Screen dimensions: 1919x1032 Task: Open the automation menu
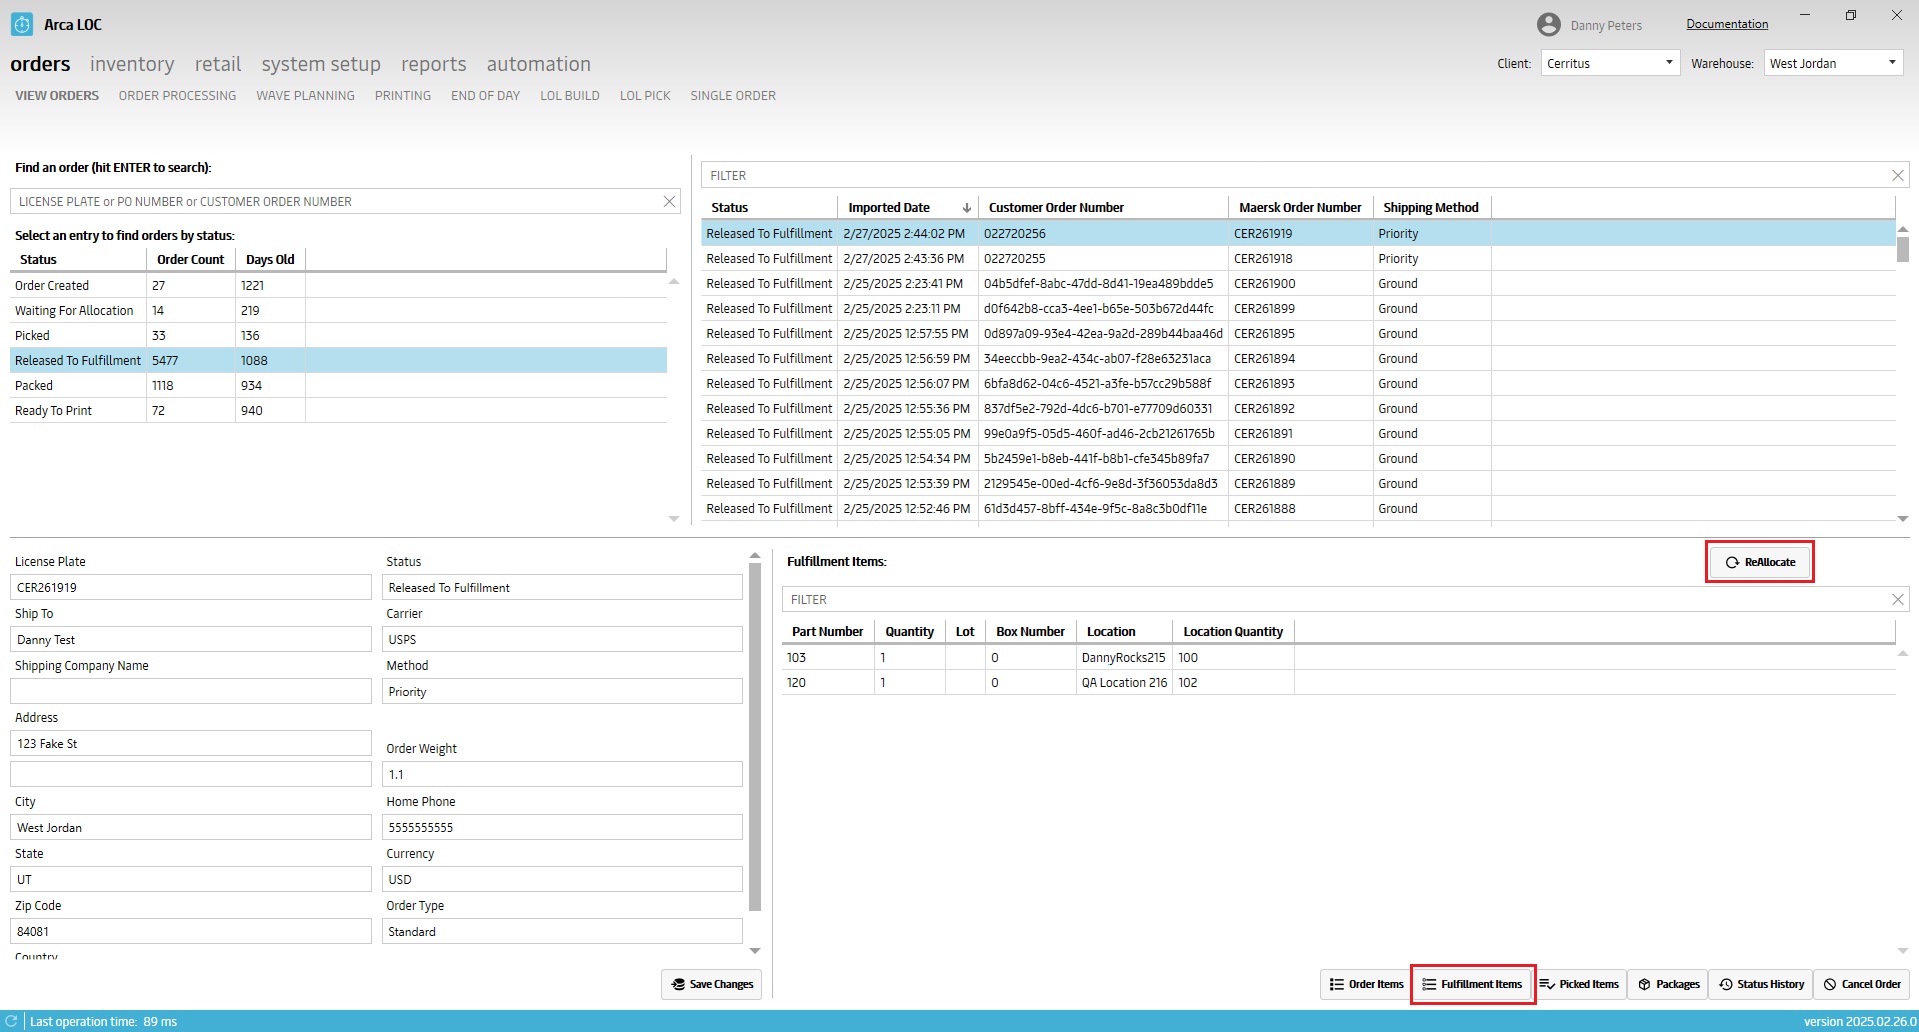pyautogui.click(x=539, y=64)
